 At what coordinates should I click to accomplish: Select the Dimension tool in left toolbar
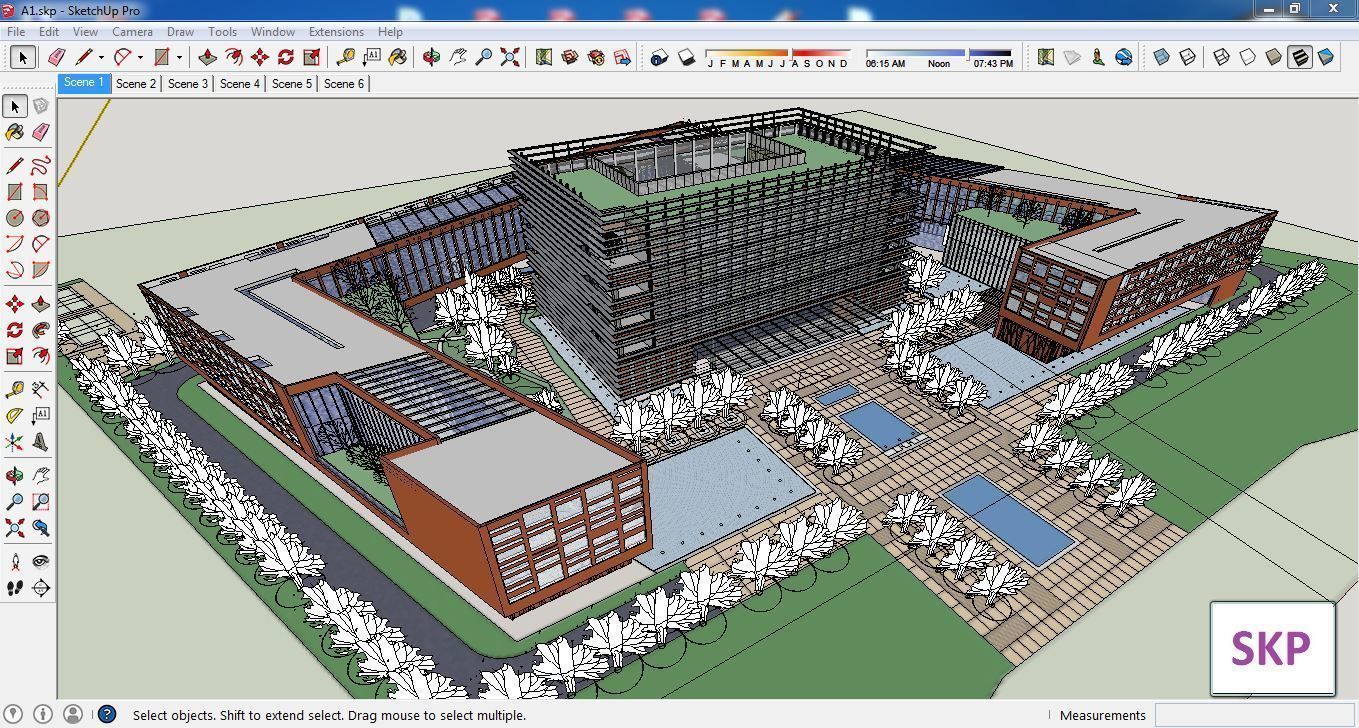[40, 389]
